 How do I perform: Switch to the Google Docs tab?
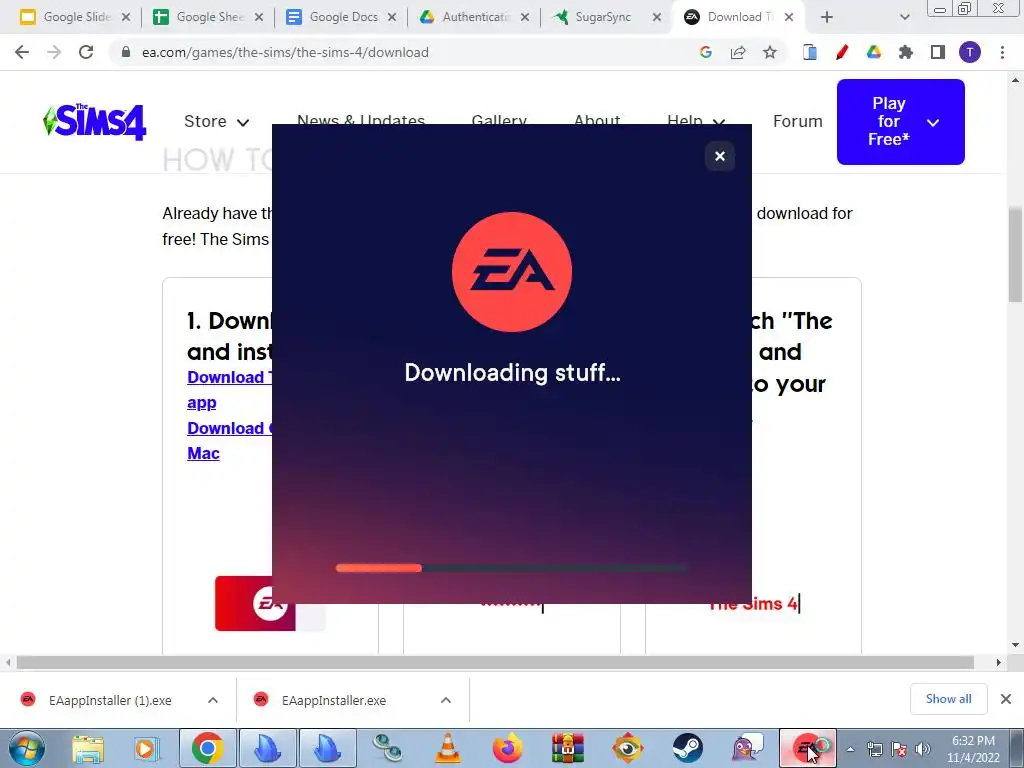tap(340, 17)
